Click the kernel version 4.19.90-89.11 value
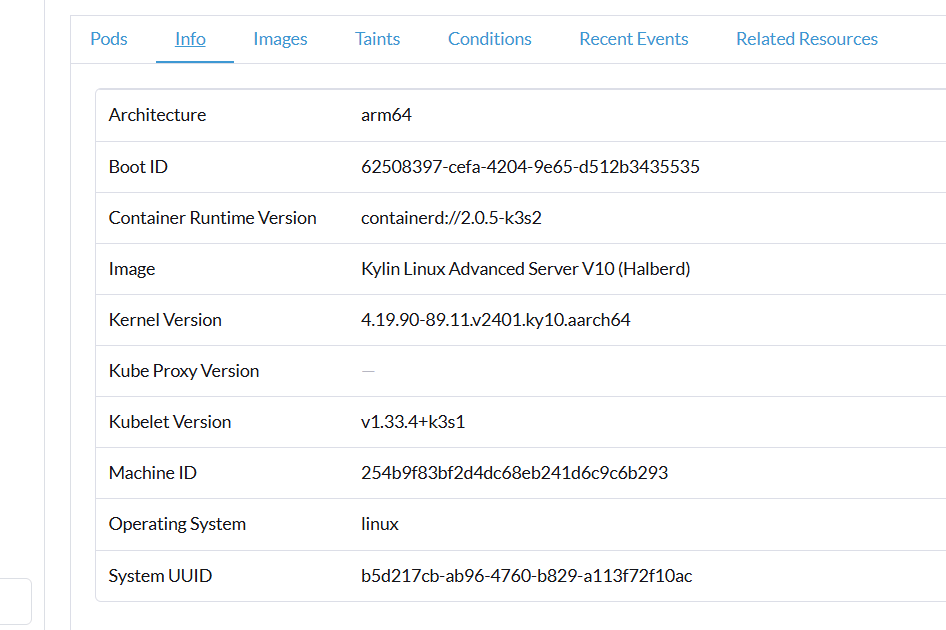The image size is (946, 630). coord(495,320)
